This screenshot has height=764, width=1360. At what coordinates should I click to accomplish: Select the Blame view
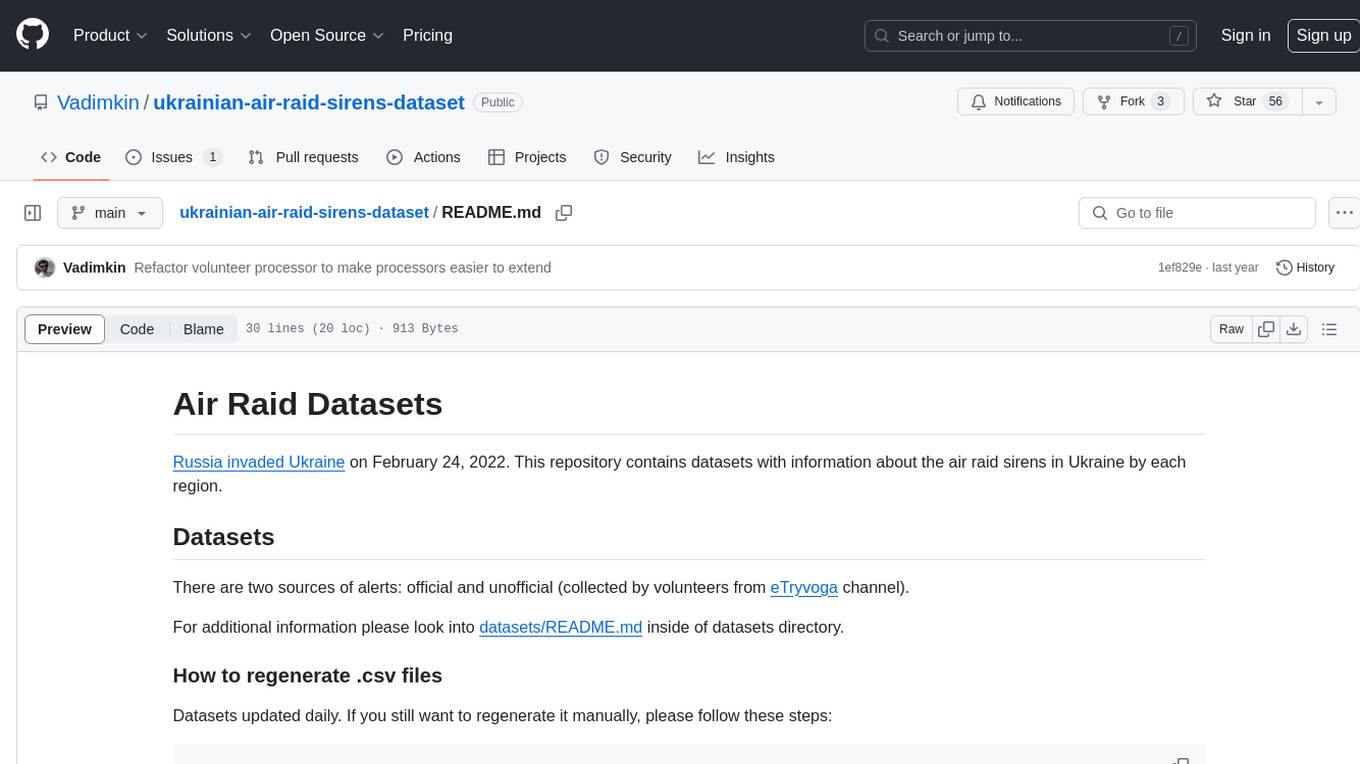click(x=204, y=329)
